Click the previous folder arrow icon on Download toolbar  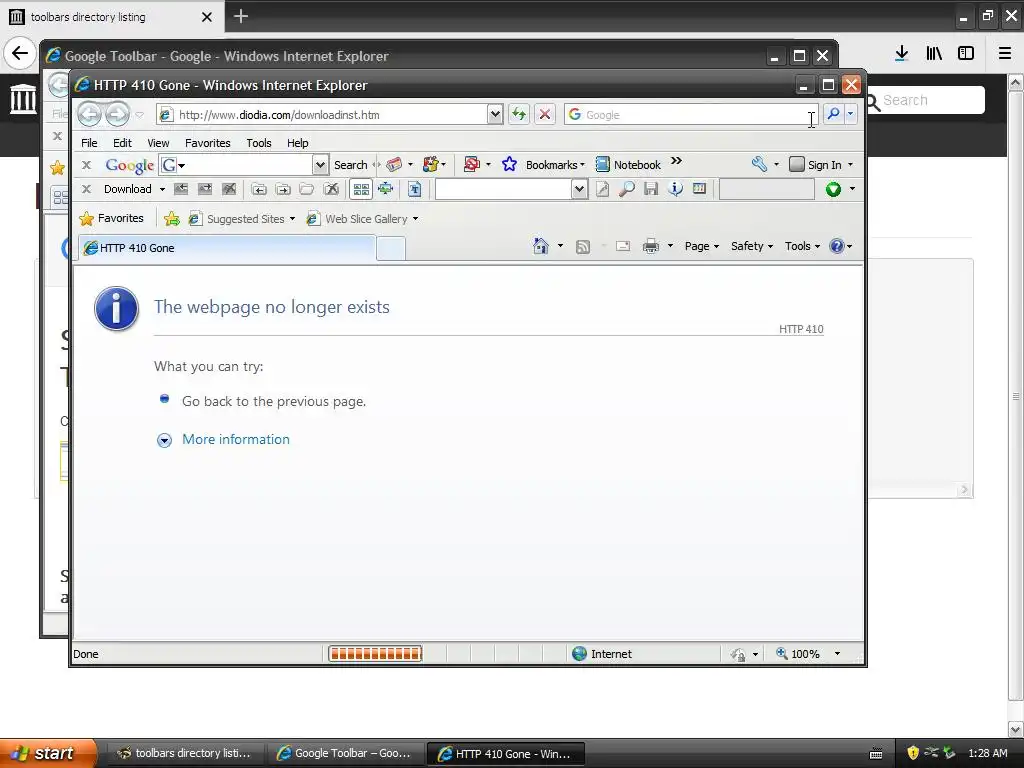(259, 189)
